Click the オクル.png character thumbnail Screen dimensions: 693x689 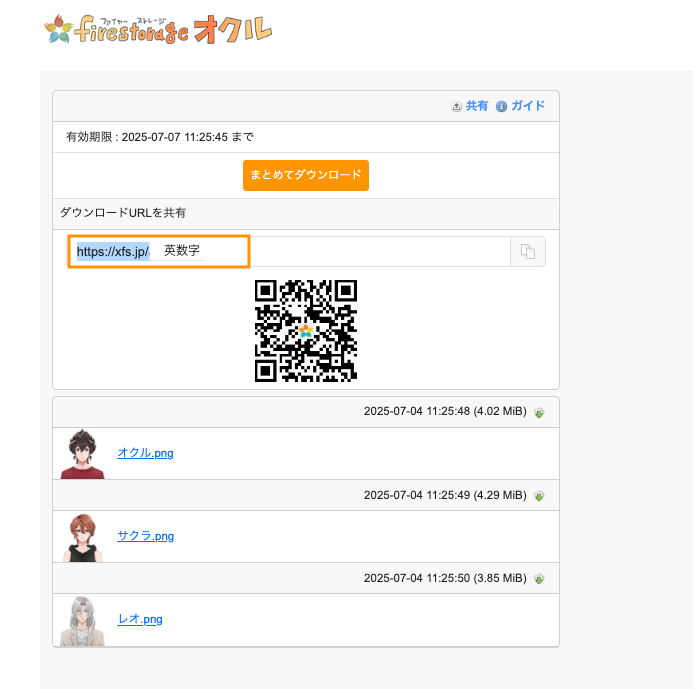(x=83, y=454)
